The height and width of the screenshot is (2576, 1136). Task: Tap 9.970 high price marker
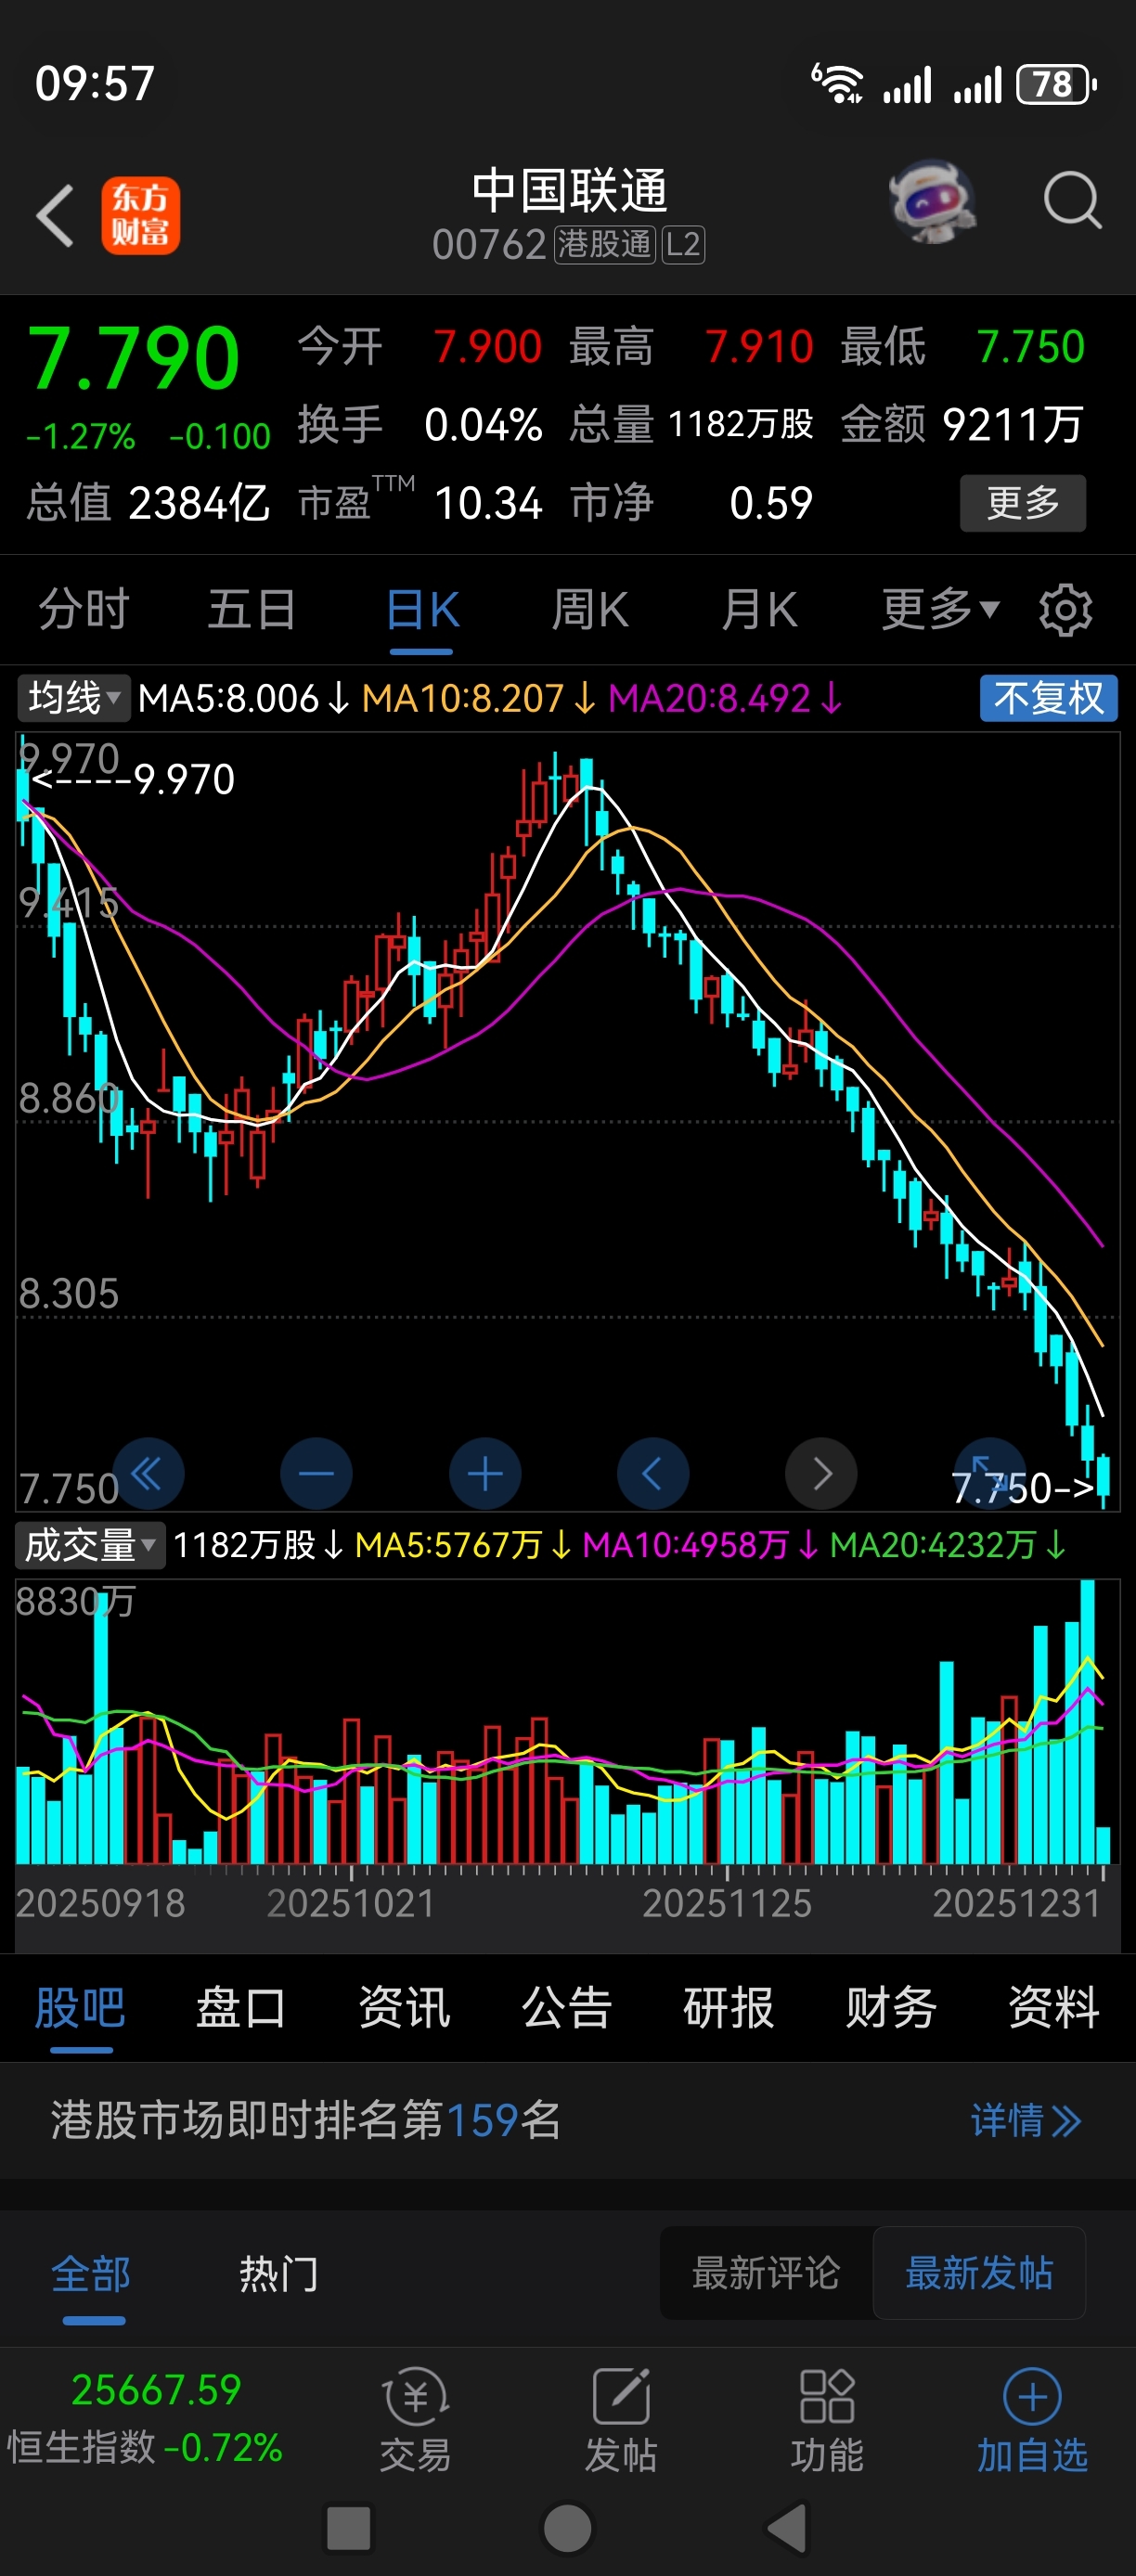[133, 779]
